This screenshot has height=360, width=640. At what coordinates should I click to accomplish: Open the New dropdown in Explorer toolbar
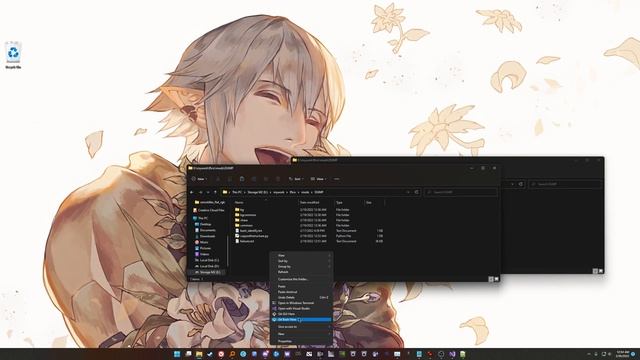[x=199, y=179]
